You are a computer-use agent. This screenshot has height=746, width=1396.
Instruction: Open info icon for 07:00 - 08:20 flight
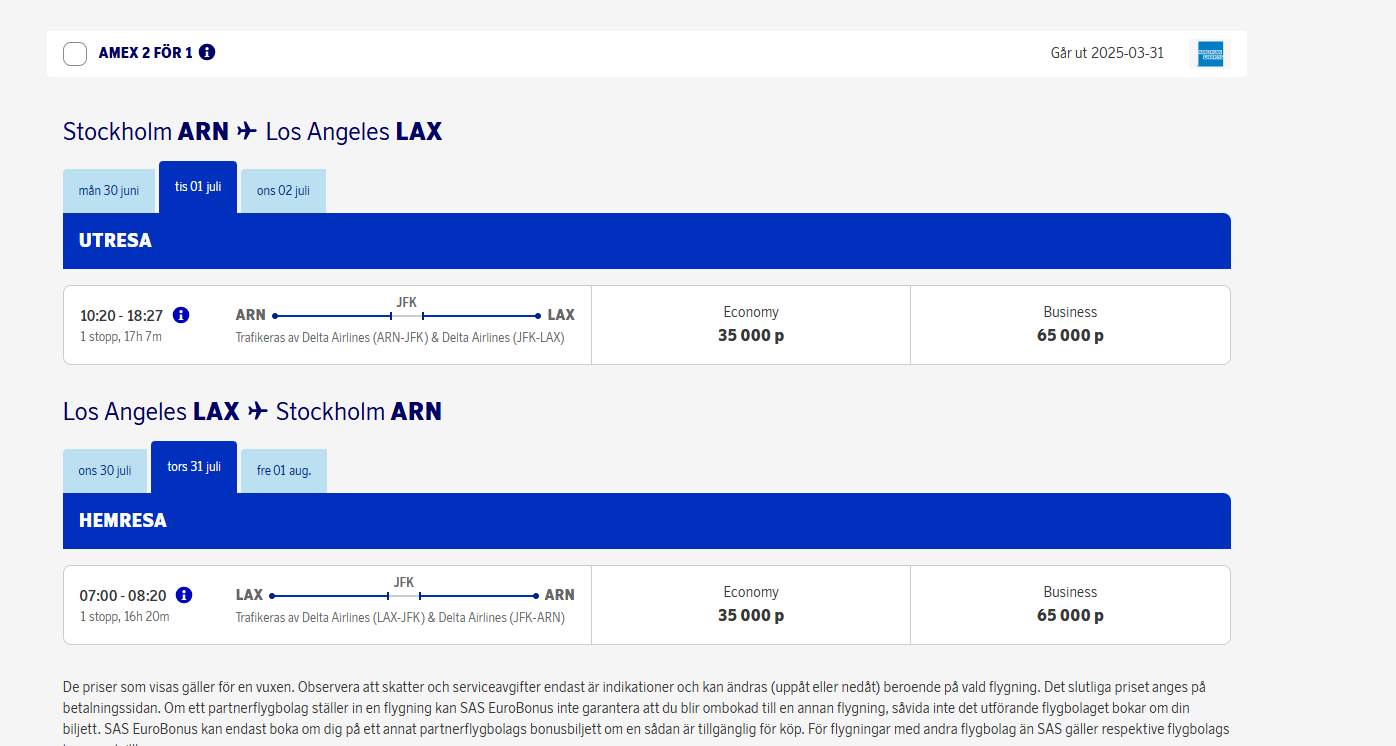click(184, 595)
